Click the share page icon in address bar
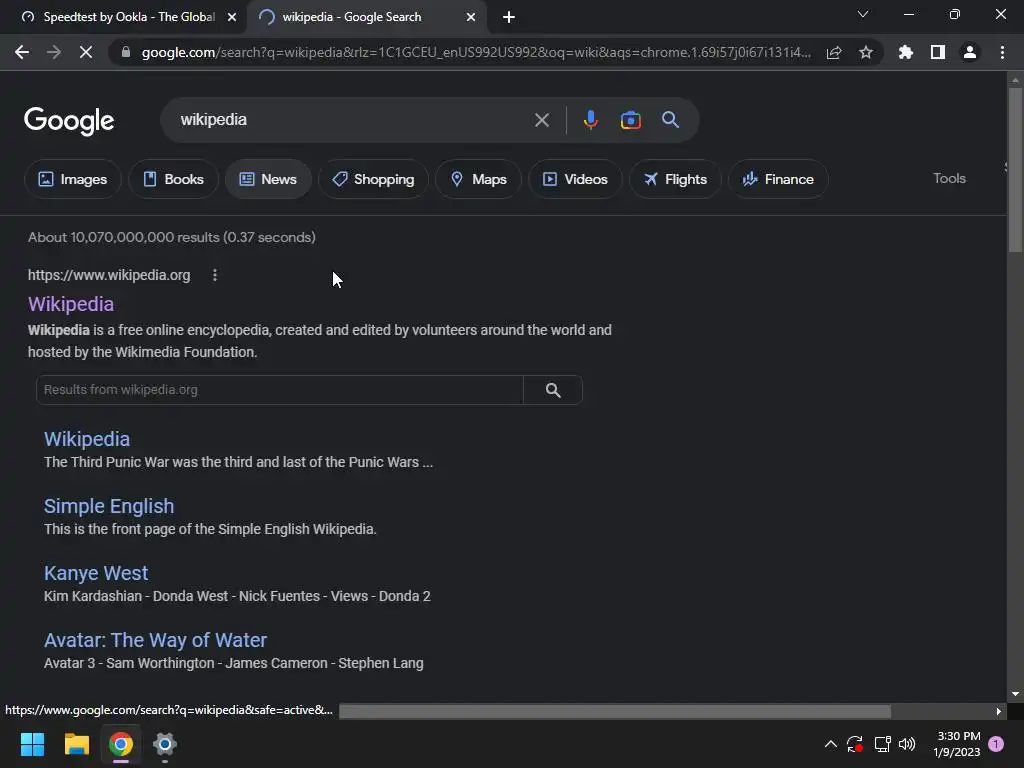The image size is (1024, 768). (834, 52)
